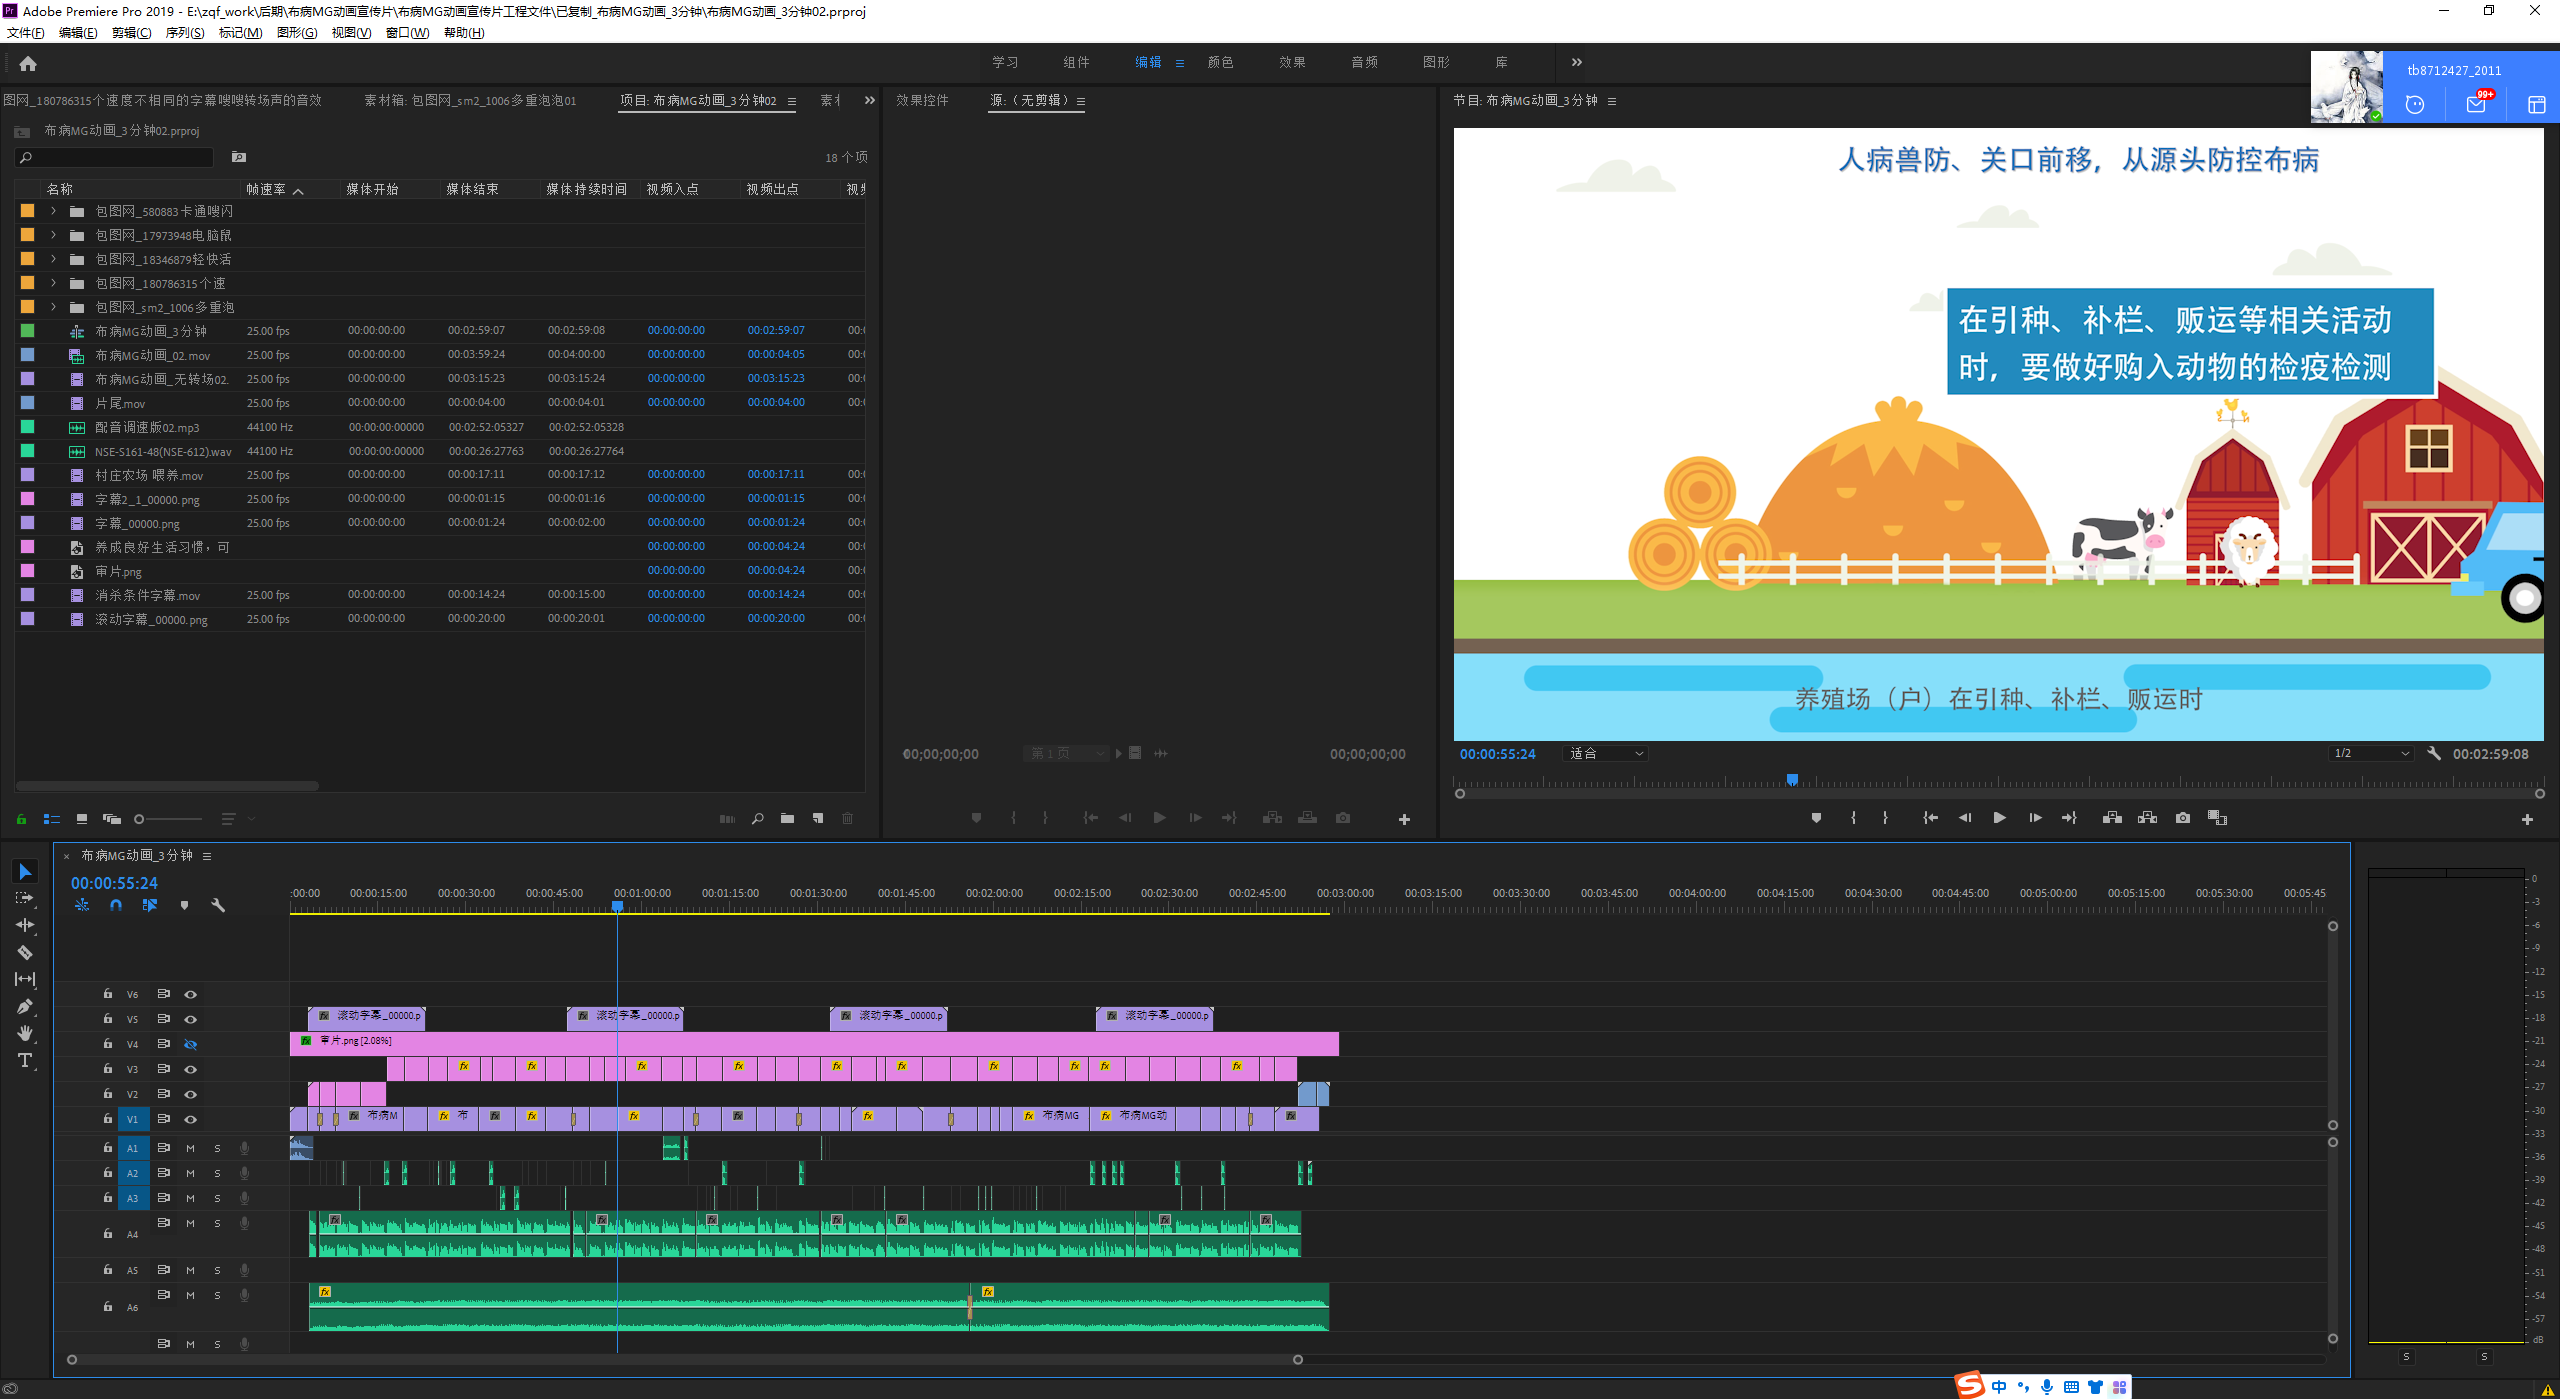Screen dimensions: 2560x1399
Task: Open button editor plus in program monitor
Action: [x=2527, y=819]
